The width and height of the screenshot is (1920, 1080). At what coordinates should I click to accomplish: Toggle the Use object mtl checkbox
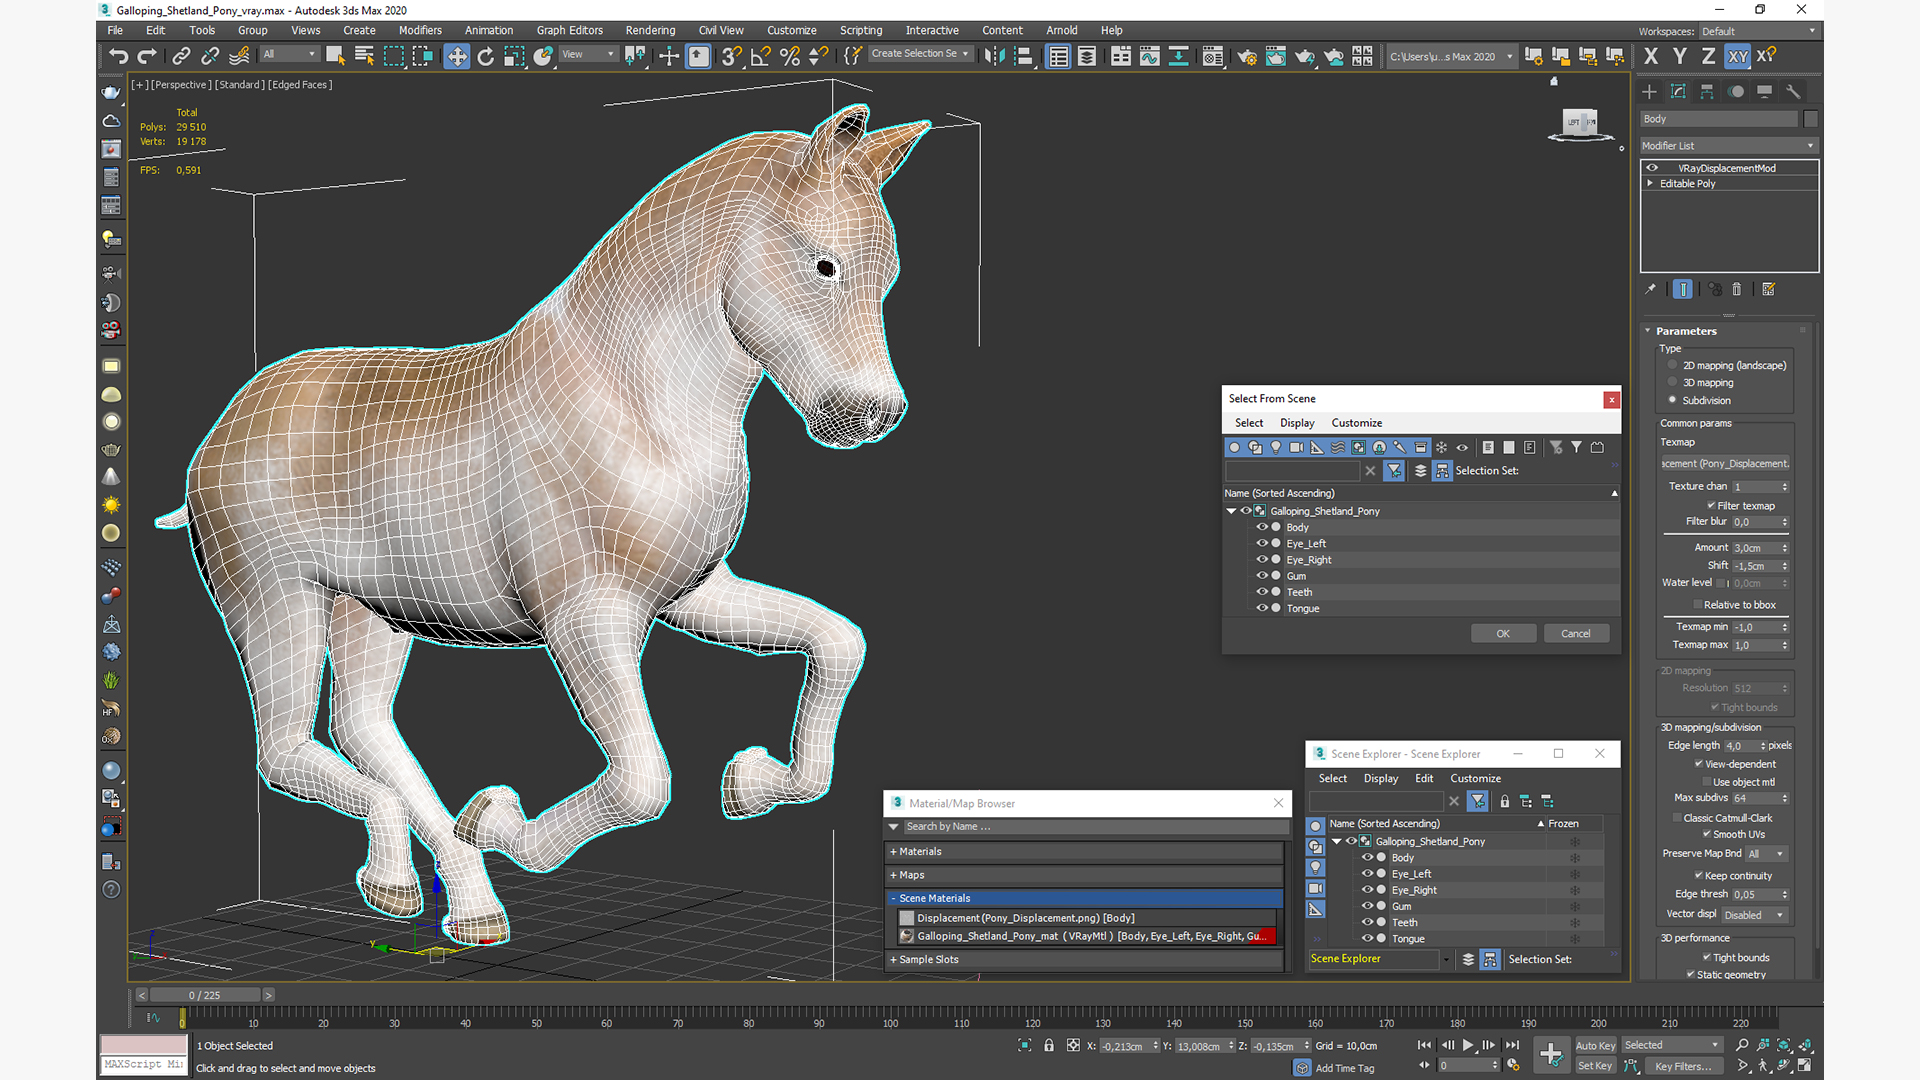[x=1705, y=782]
